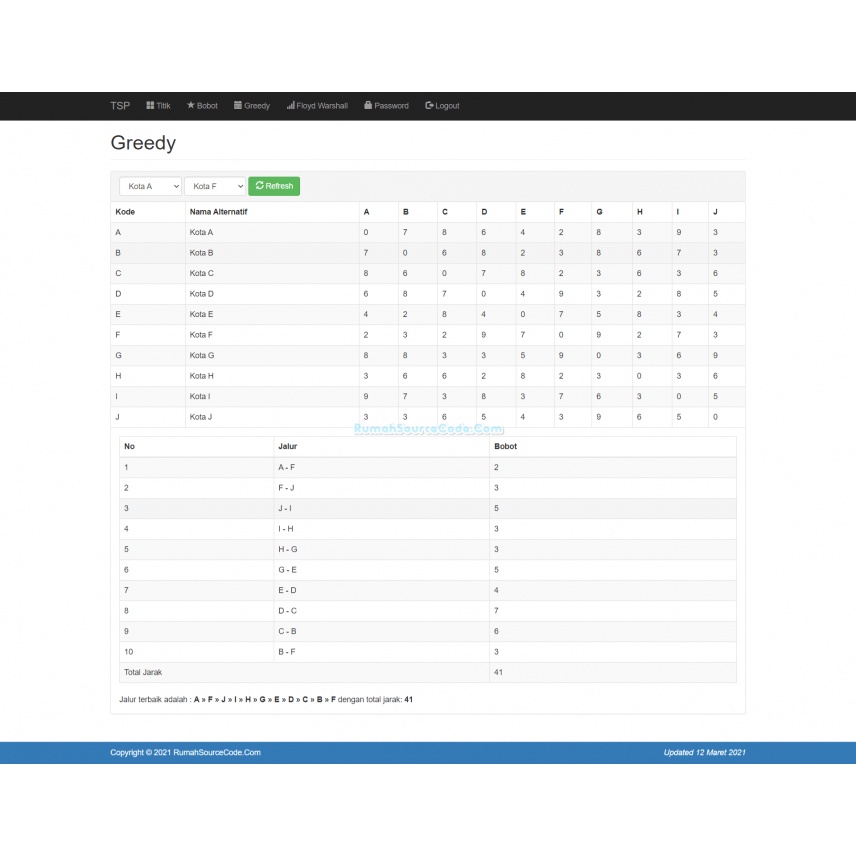Click the Jalur terbaik adalah summary text

click(x=266, y=699)
